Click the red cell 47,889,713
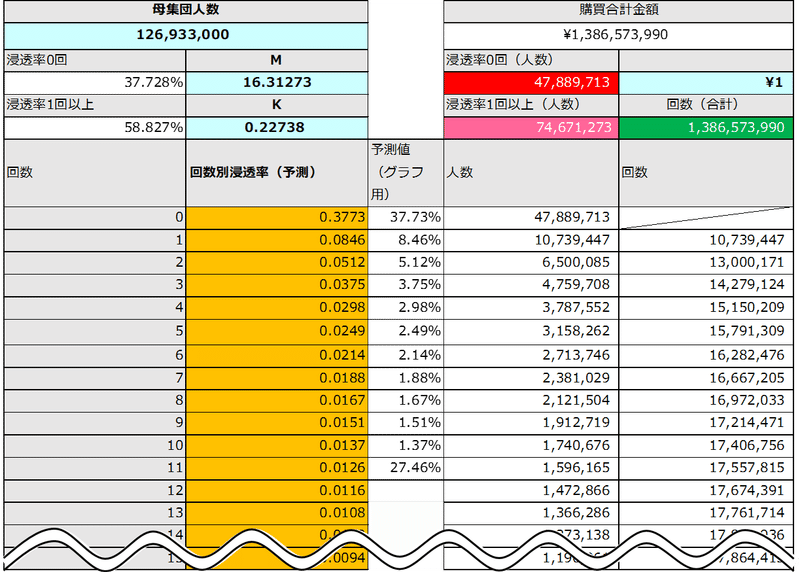 [531, 83]
